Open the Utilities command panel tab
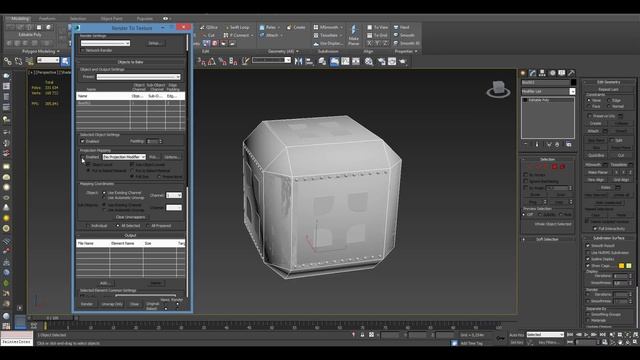 [571, 73]
